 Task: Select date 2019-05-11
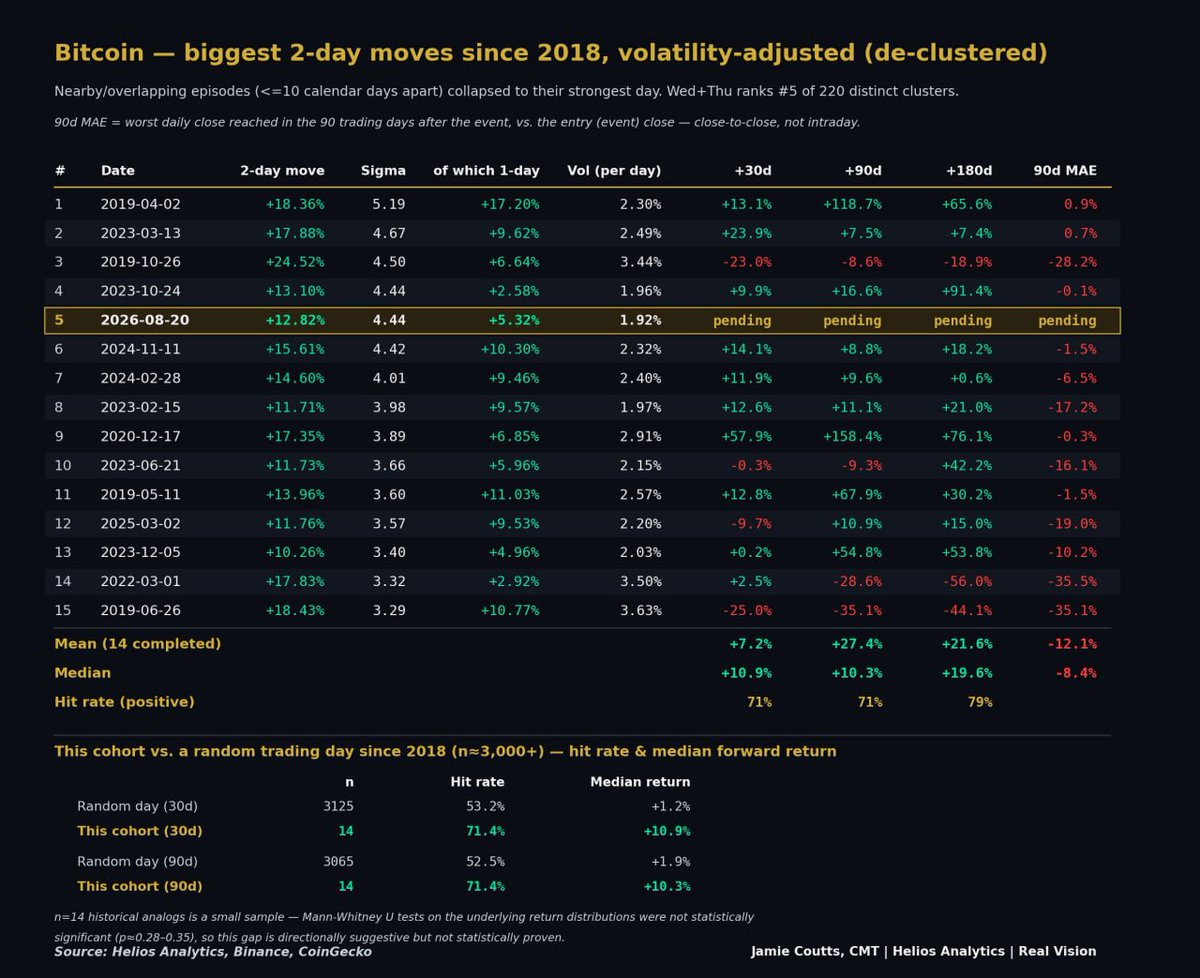point(141,494)
